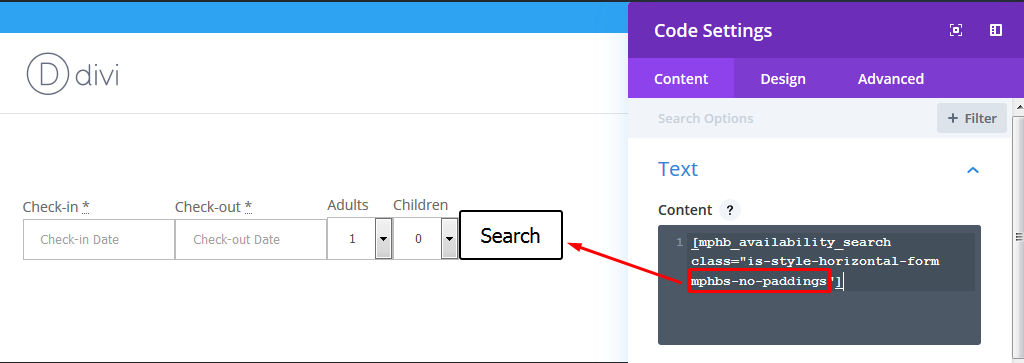
Task: Click the Divi logo
Action: coord(72,76)
